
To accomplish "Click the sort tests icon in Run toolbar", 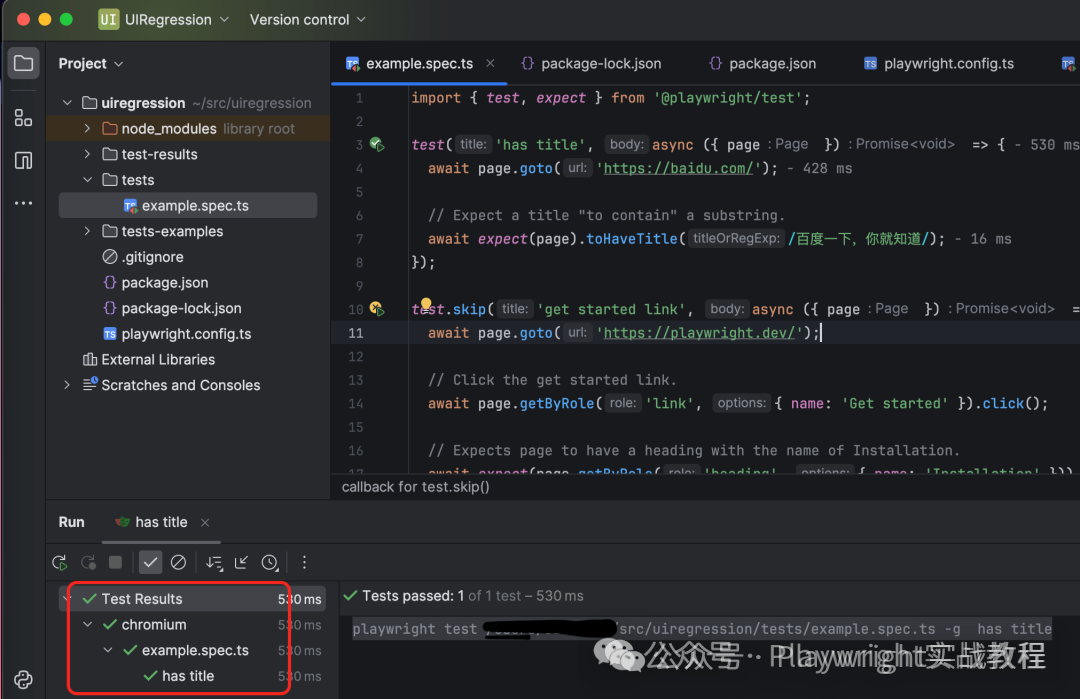I will pyautogui.click(x=214, y=563).
